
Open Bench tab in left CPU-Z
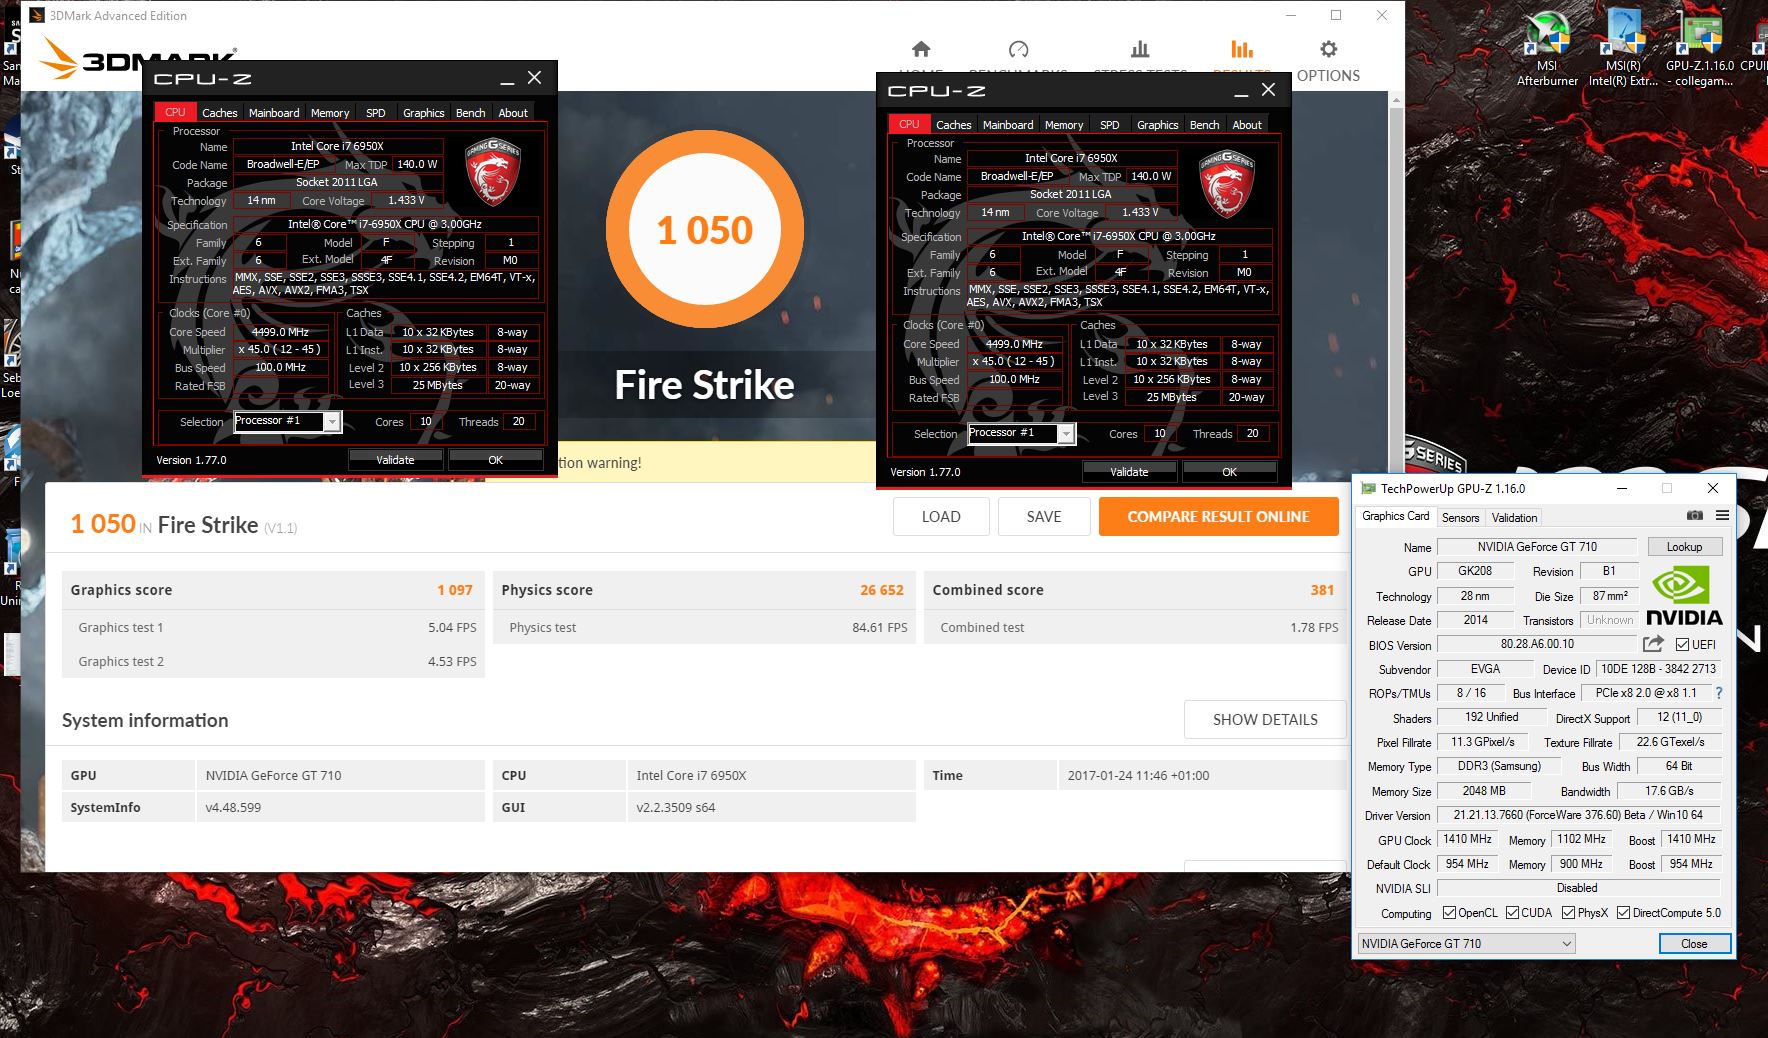click(470, 113)
